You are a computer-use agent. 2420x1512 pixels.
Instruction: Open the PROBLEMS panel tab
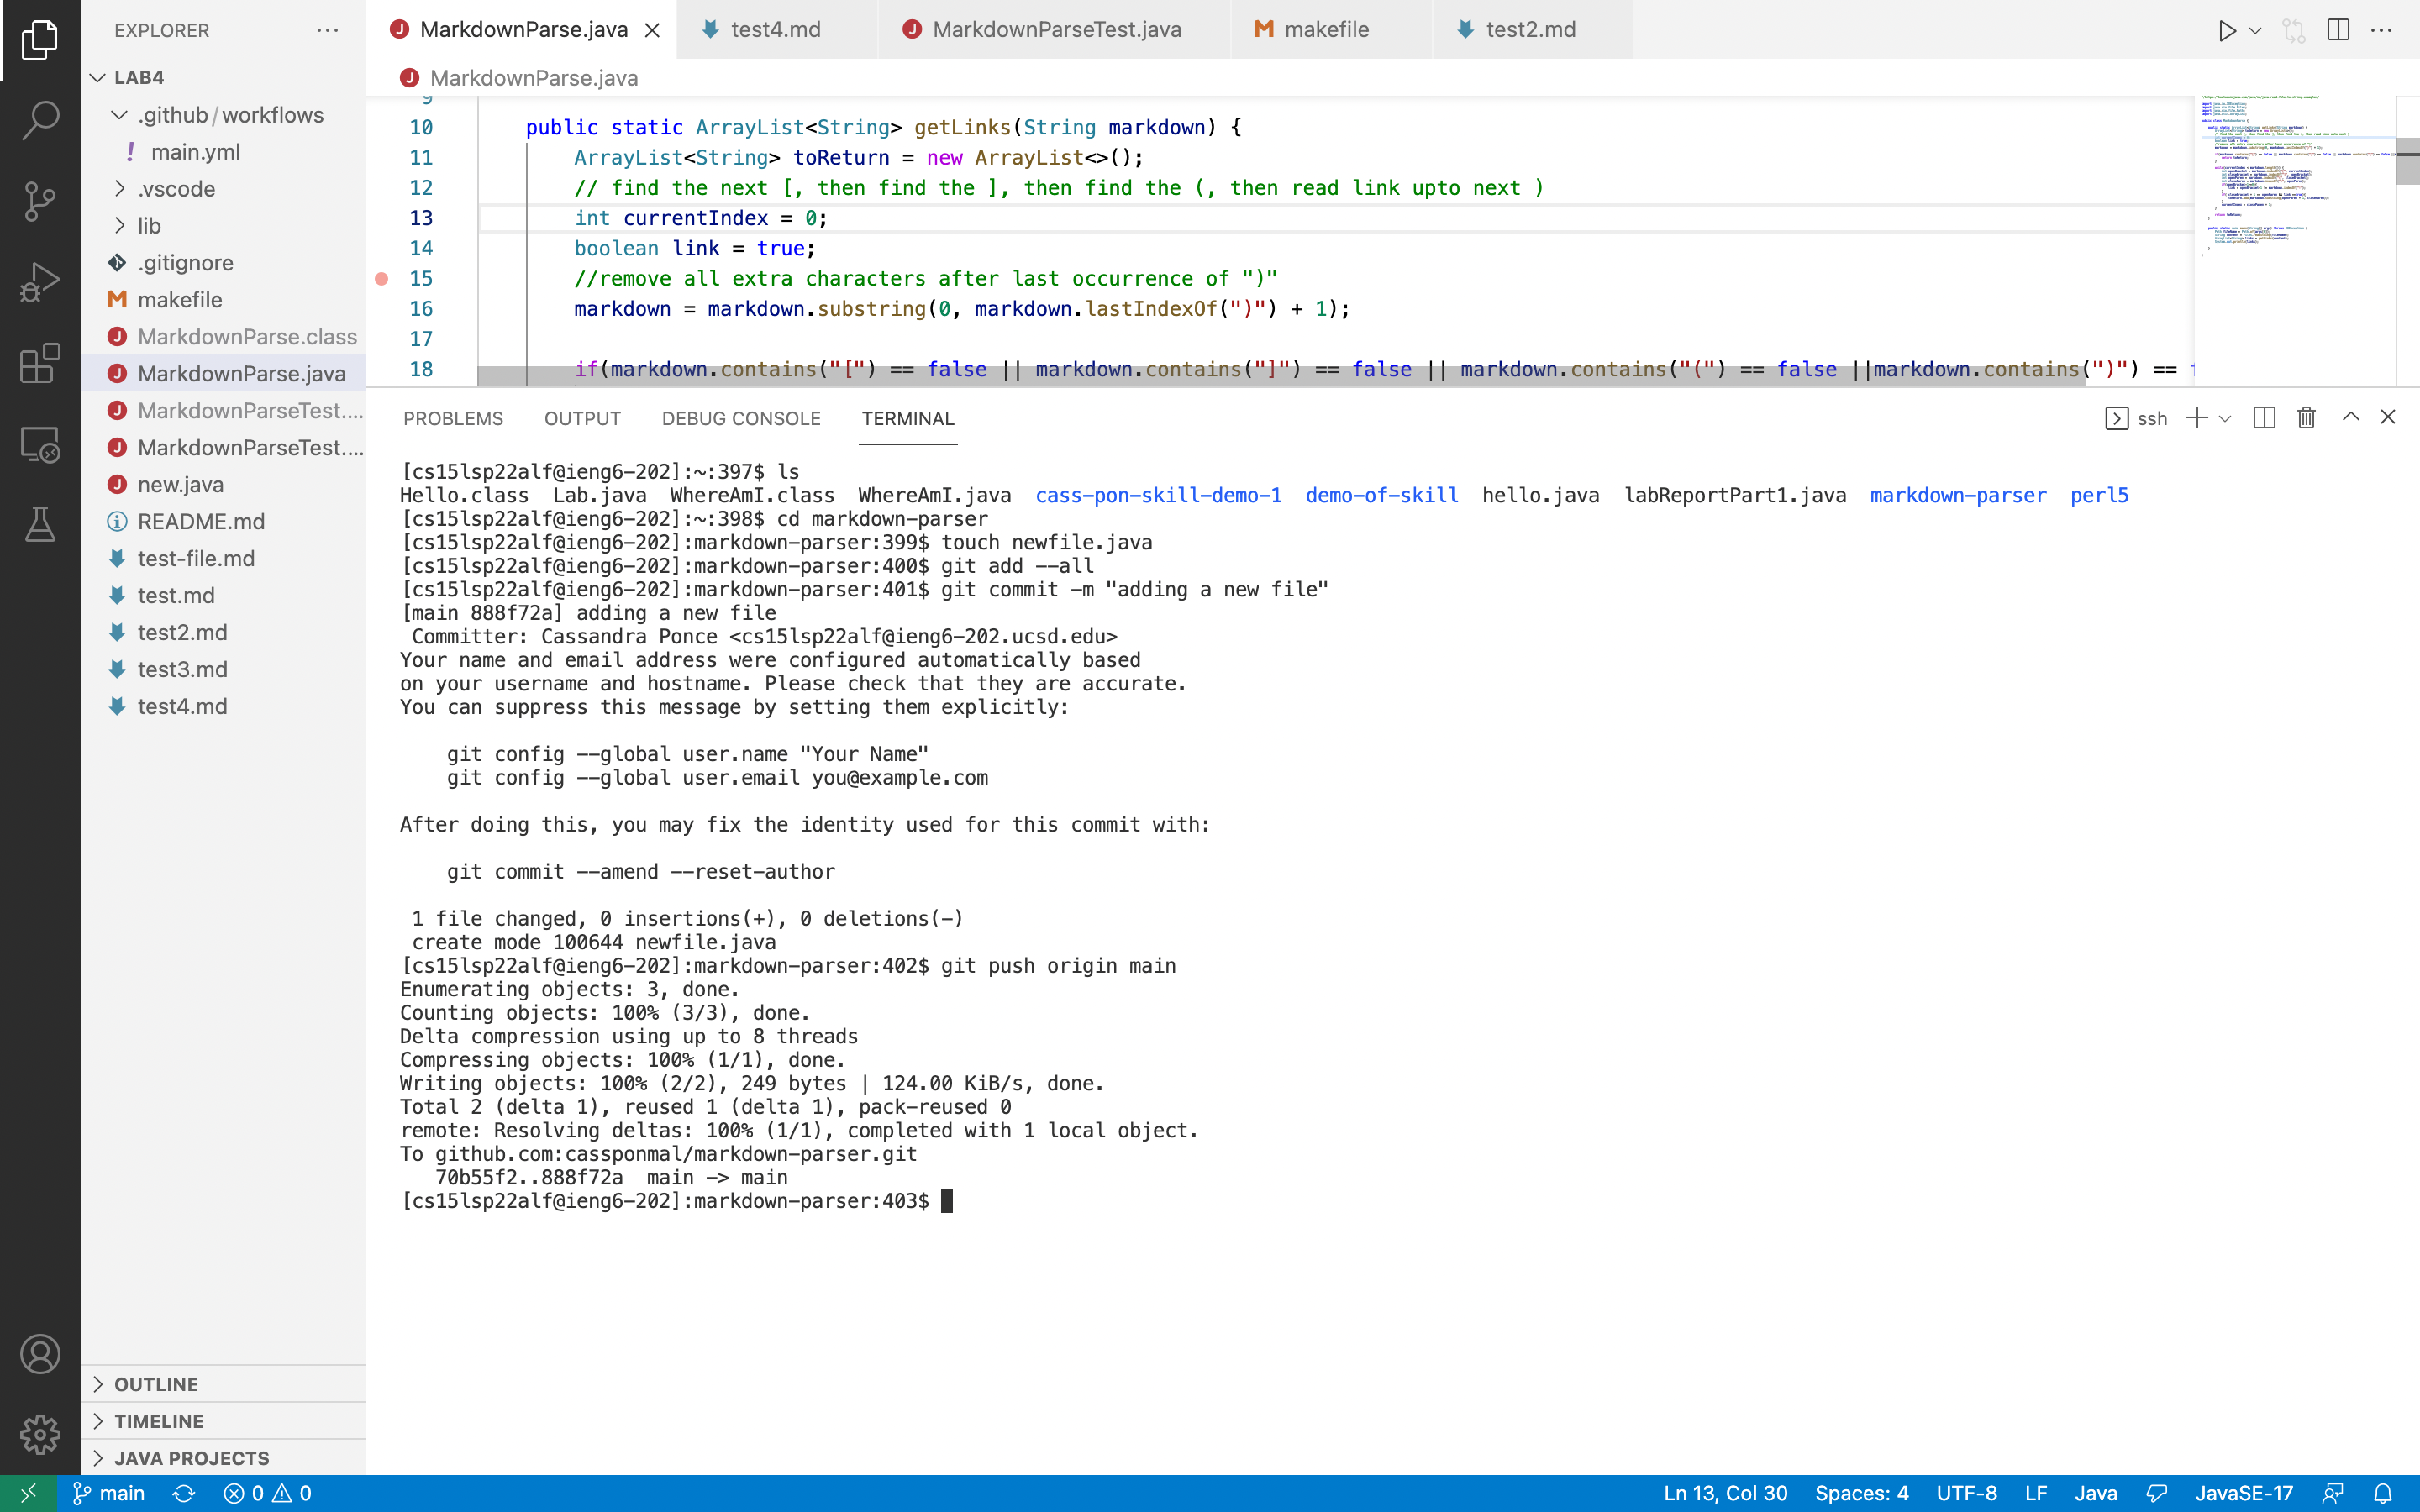453,418
